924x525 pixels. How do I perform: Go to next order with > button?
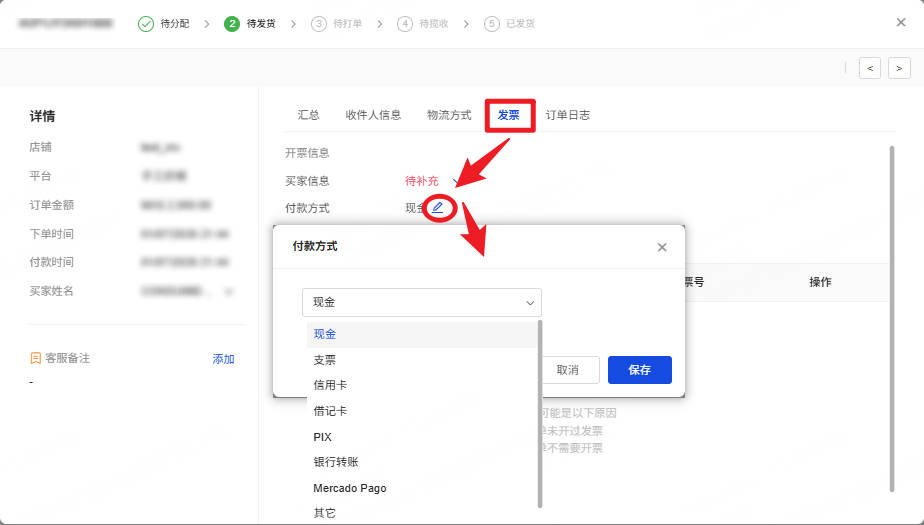899,68
